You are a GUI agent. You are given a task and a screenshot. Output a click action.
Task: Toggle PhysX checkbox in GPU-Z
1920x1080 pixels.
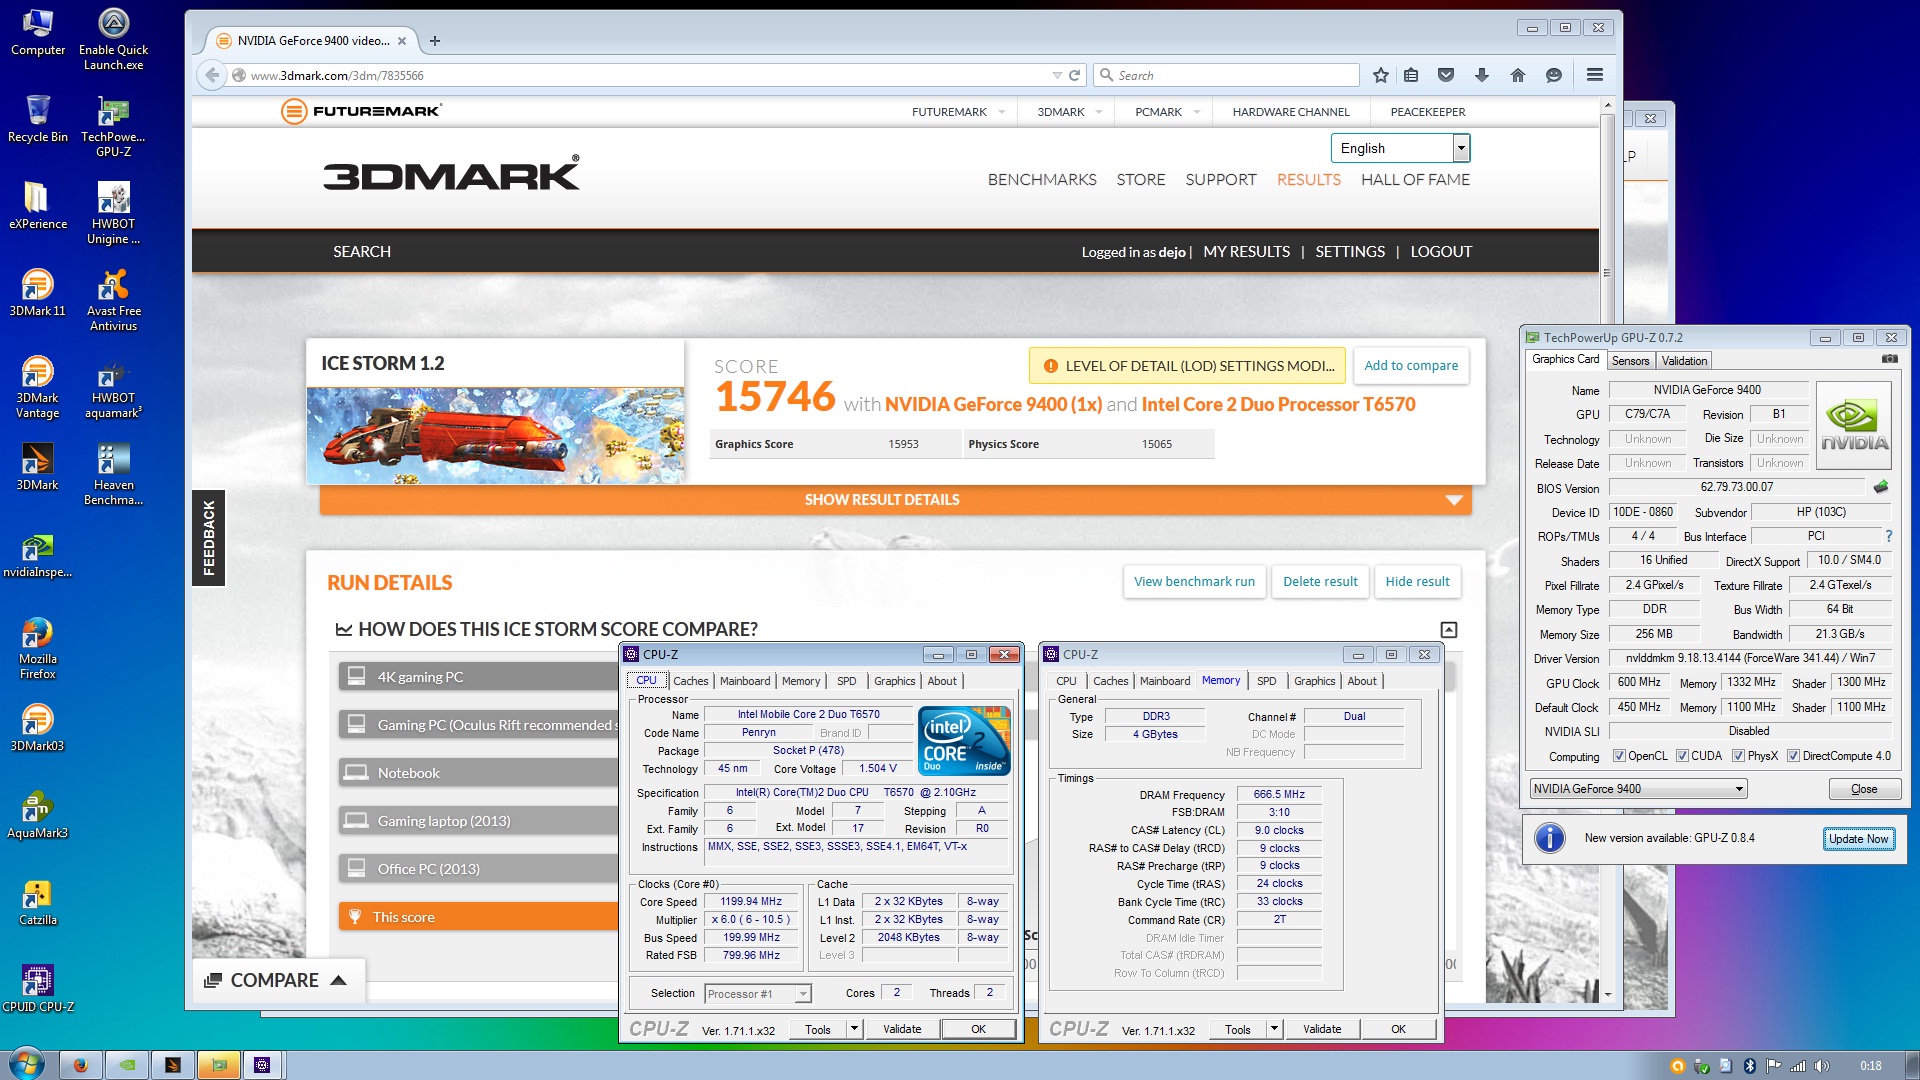1738,756
